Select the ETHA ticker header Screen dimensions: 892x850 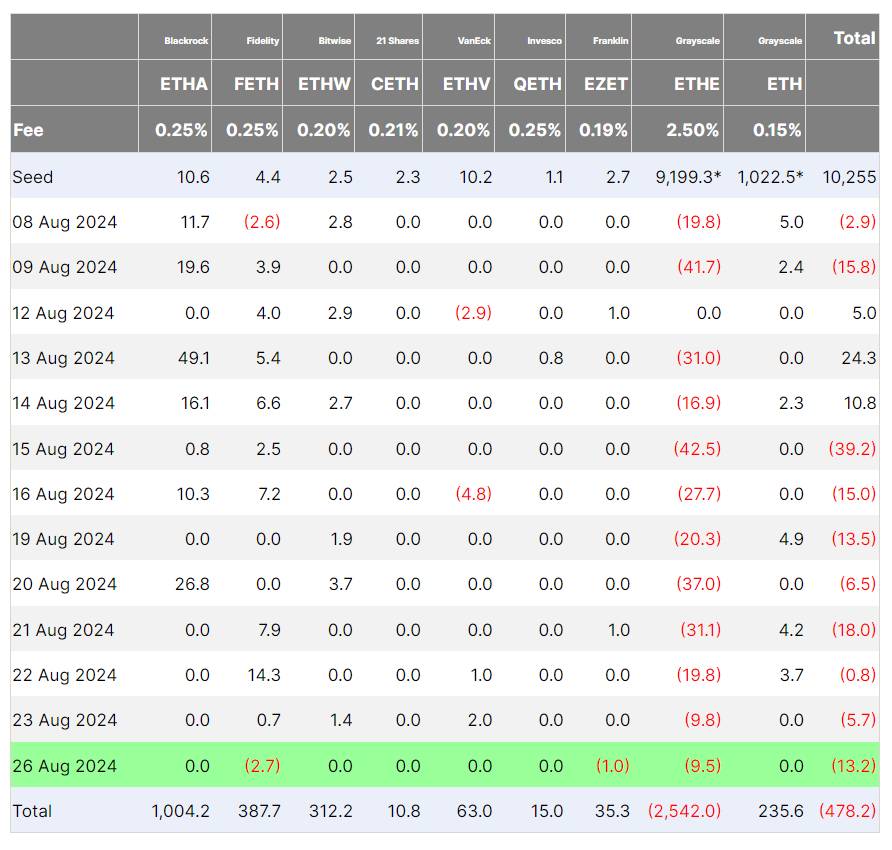[x=184, y=84]
